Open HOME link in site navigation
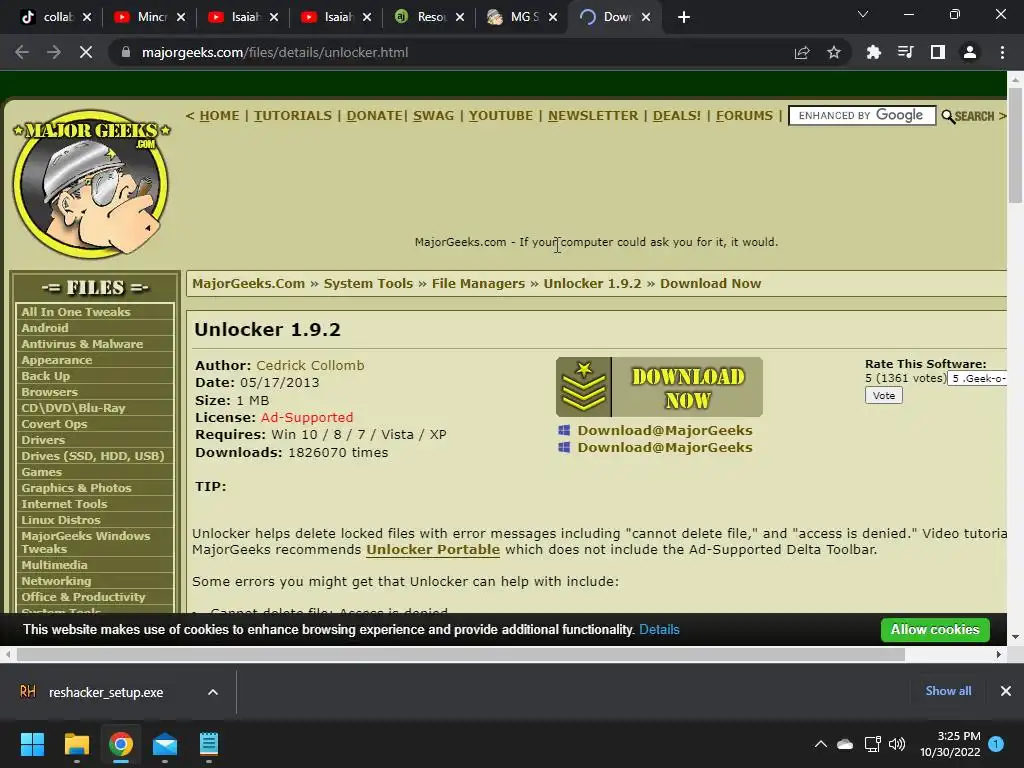The width and height of the screenshot is (1024, 768). (x=219, y=116)
